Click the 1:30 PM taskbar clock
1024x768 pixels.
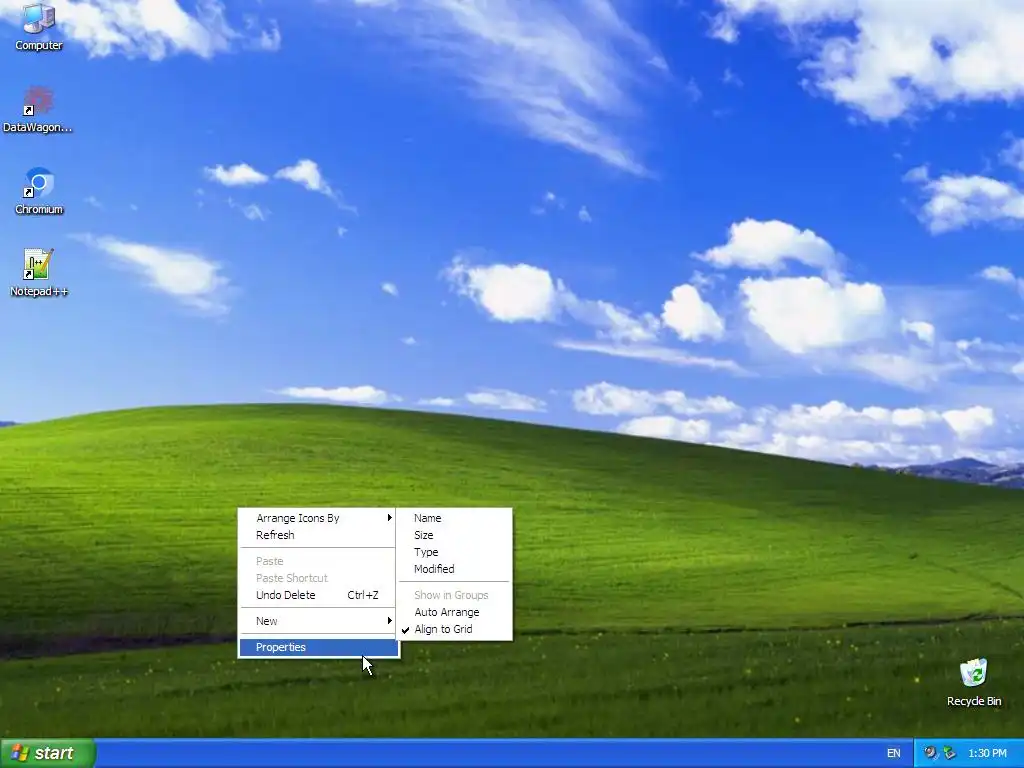click(987, 753)
